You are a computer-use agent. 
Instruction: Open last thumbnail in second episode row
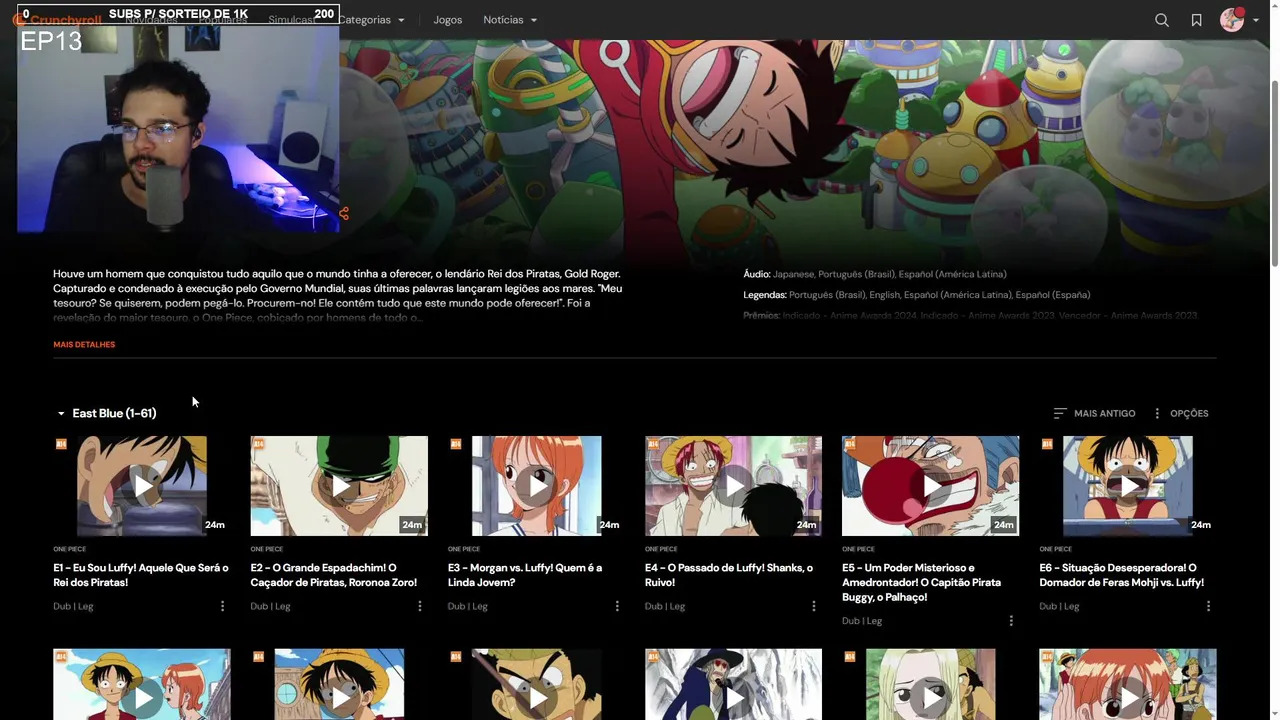[1128, 685]
